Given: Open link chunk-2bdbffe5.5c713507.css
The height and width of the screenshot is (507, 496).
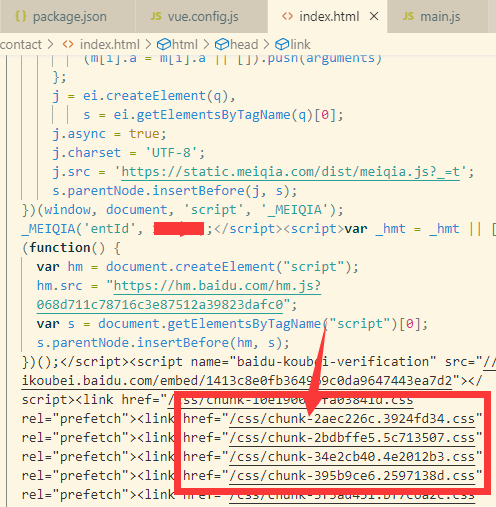Looking at the screenshot, I should [352, 438].
